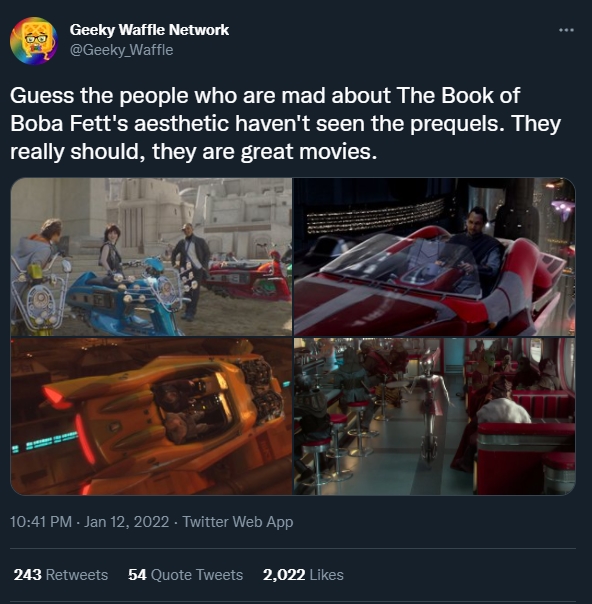The height and width of the screenshot is (604, 592).
Task: Click the tweet text about Boba Fett
Action: coord(285,123)
